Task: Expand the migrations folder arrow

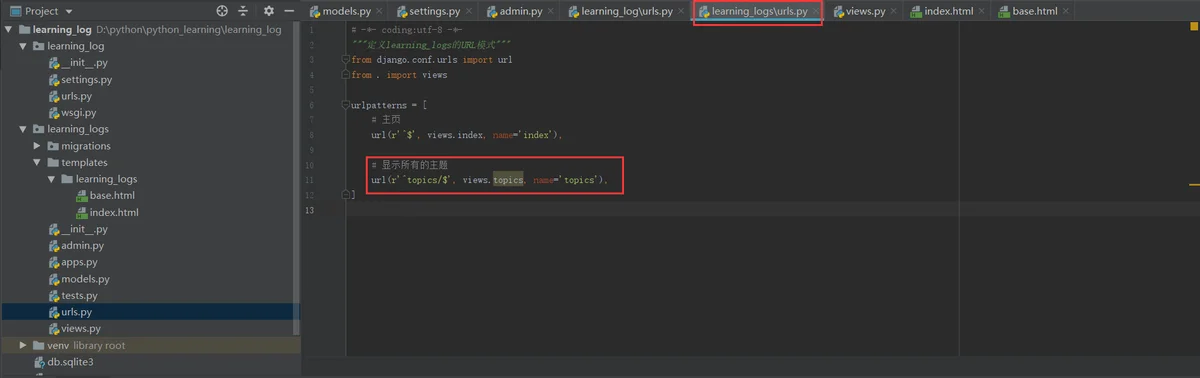Action: [x=38, y=146]
